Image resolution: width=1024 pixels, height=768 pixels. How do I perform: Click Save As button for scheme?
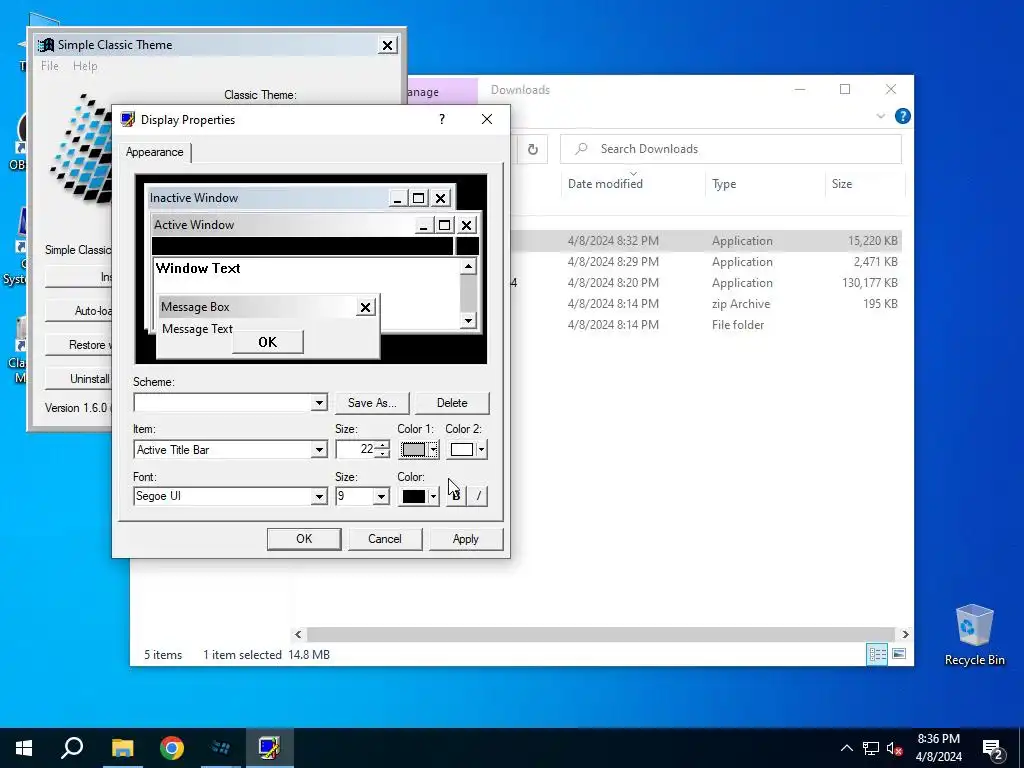[372, 403]
